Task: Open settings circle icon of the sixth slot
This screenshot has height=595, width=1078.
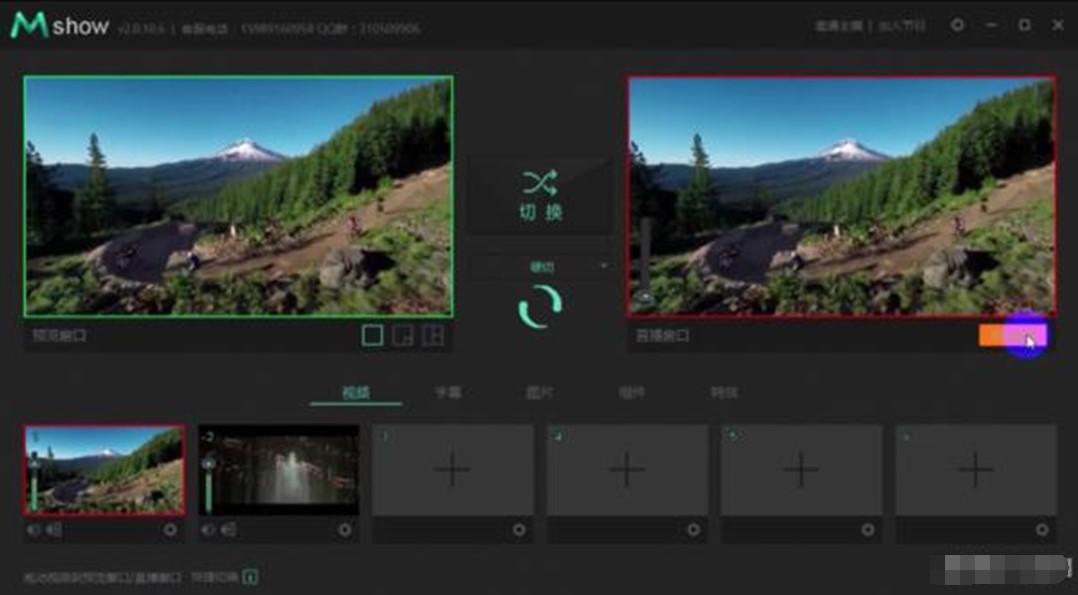Action: pos(1042,530)
